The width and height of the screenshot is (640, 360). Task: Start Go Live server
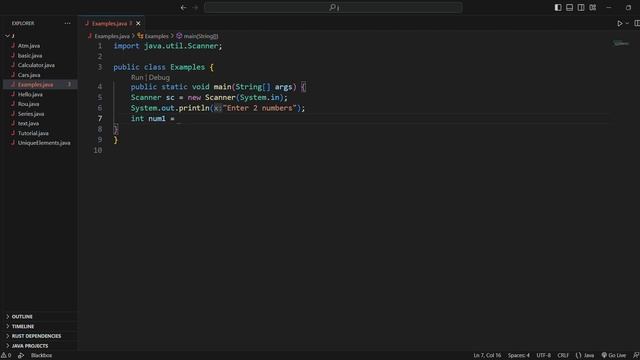tap(613, 356)
